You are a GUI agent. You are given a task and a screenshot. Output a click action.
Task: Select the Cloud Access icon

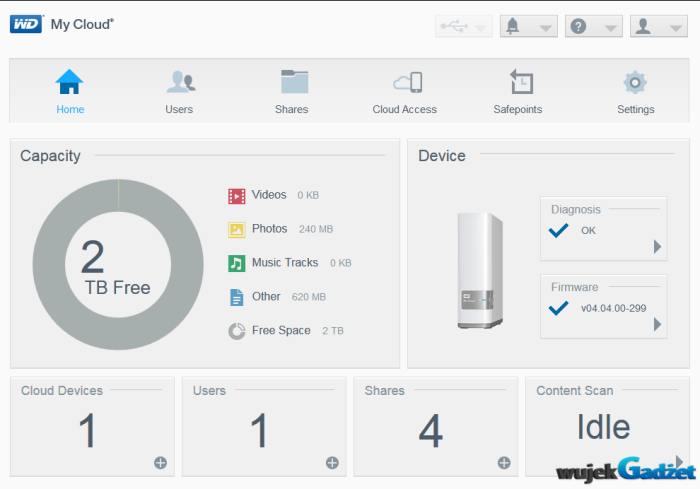tap(407, 83)
